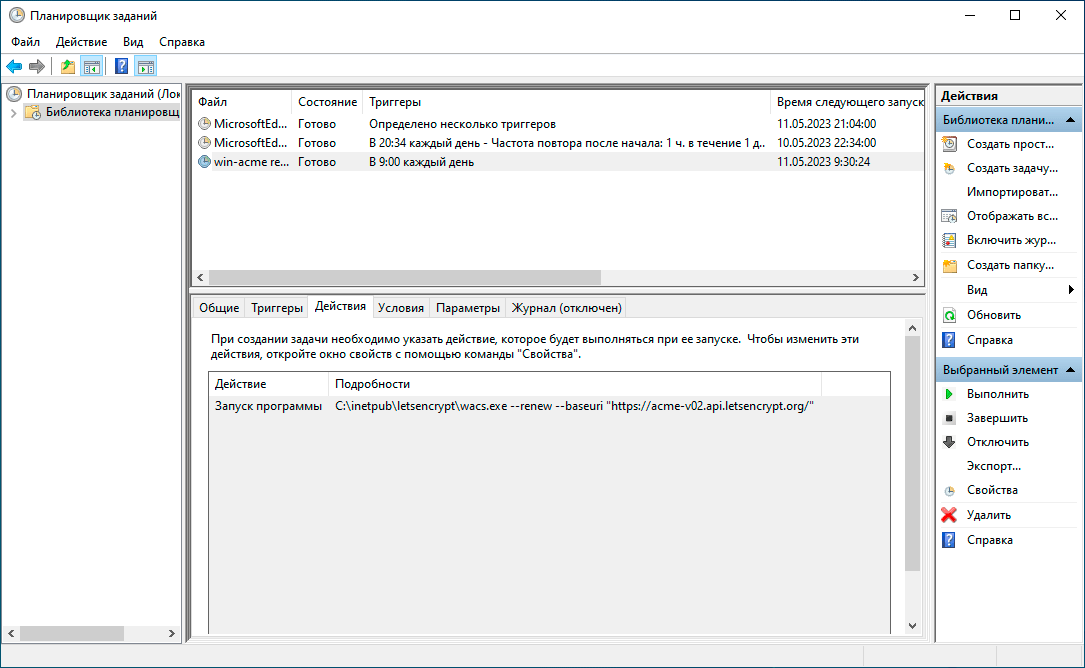Expand the Библиотека планировщика tree node
The height and width of the screenshot is (668, 1085).
(13, 112)
